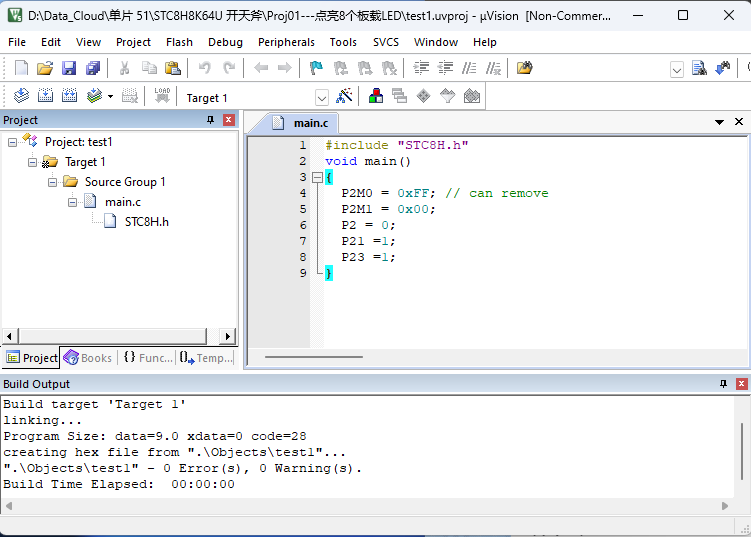The height and width of the screenshot is (537, 751).
Task: Rebuild all target files icon
Action: tap(69, 96)
